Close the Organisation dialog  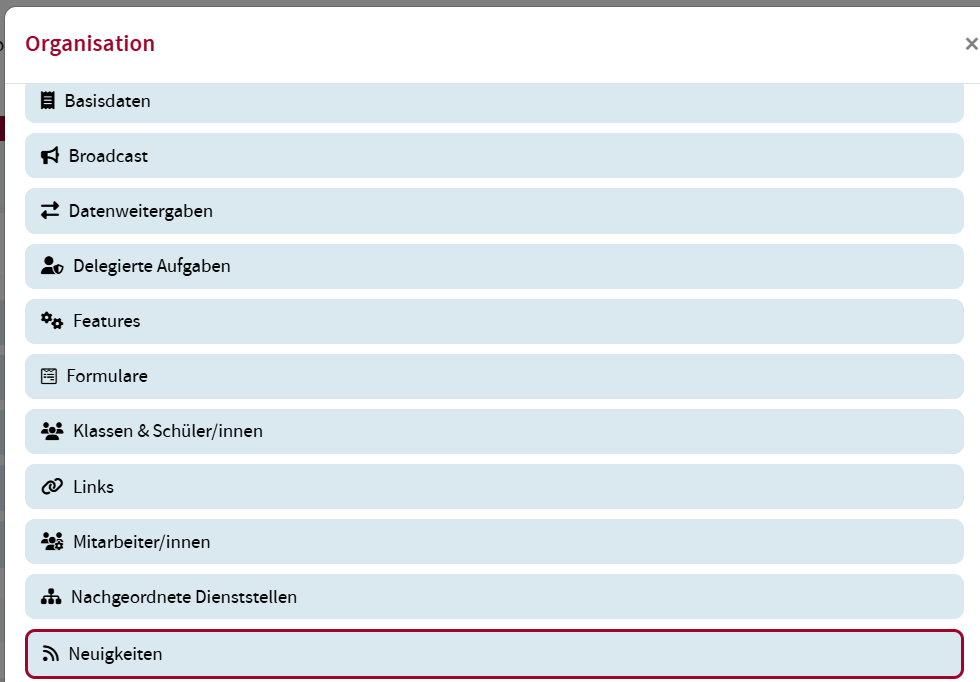click(x=970, y=44)
